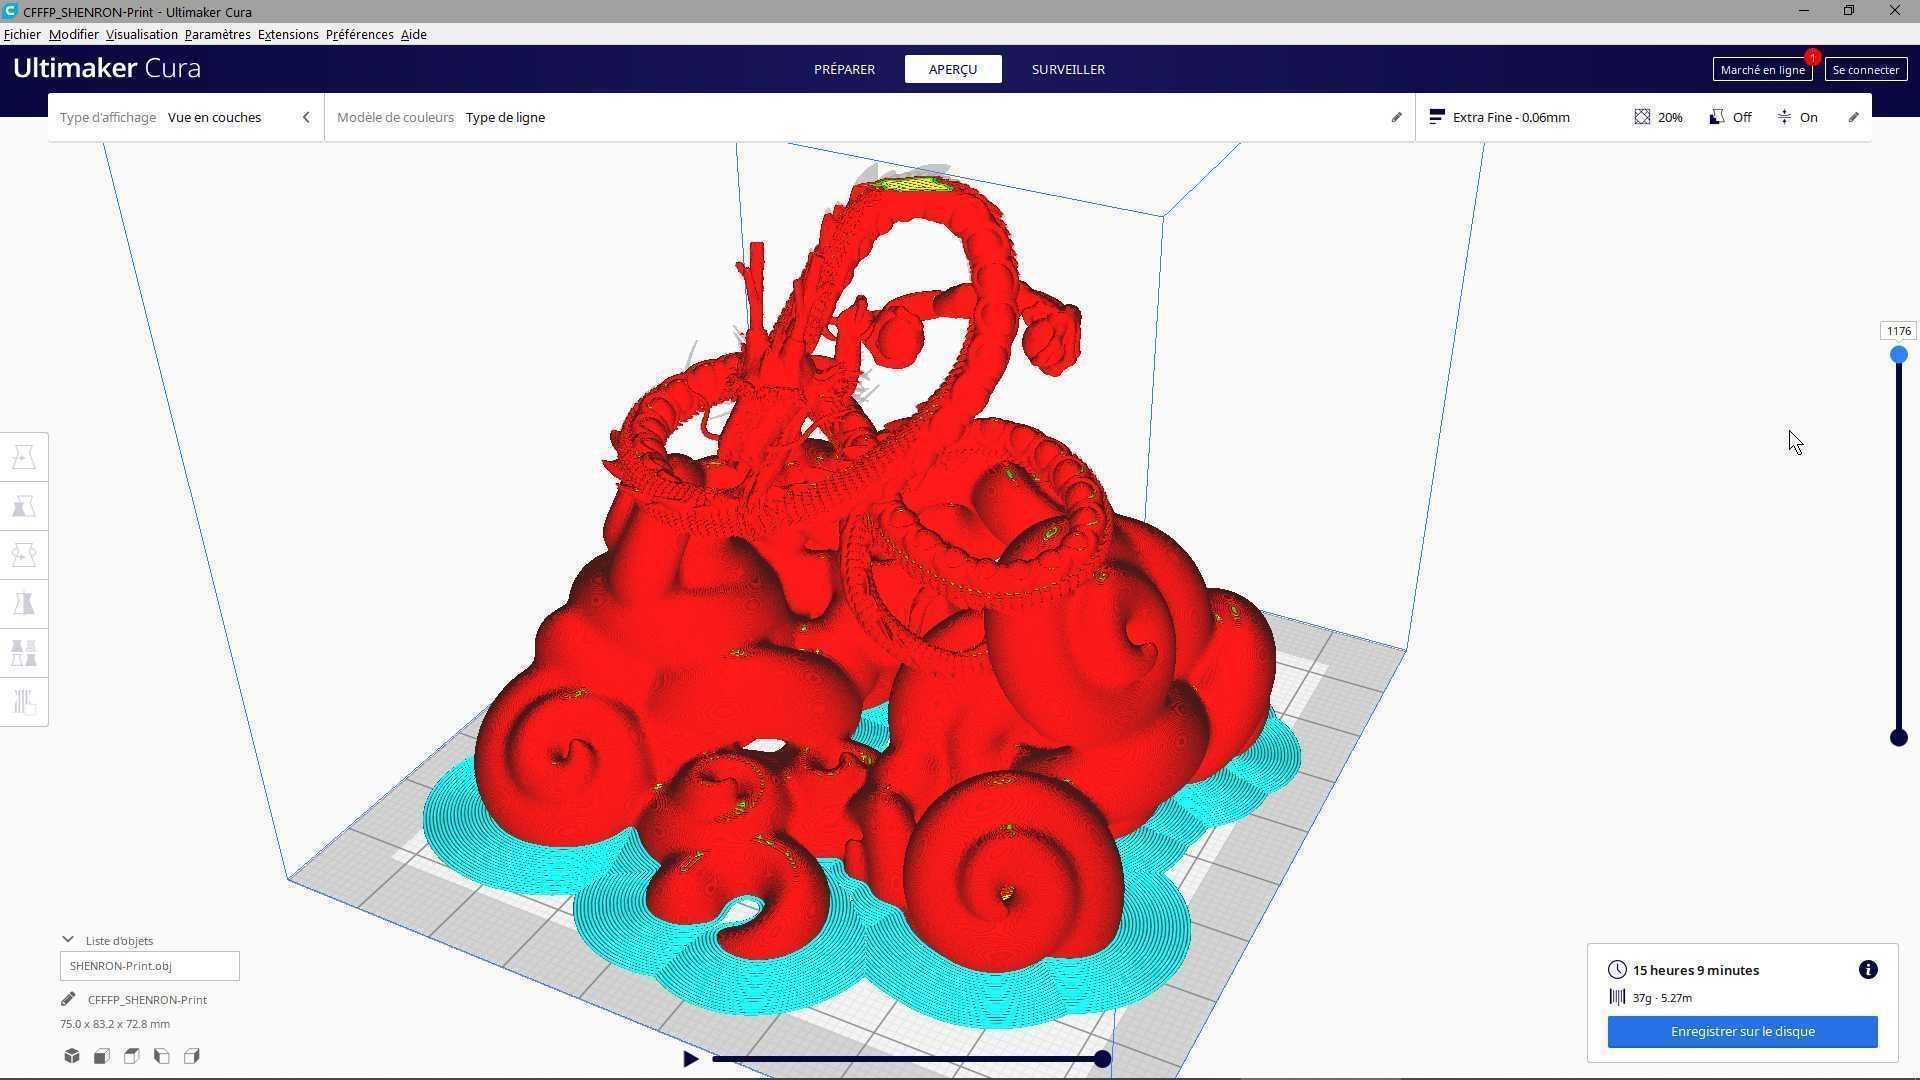Collapse the Liste d'objets section
The image size is (1920, 1080).
tap(67, 940)
